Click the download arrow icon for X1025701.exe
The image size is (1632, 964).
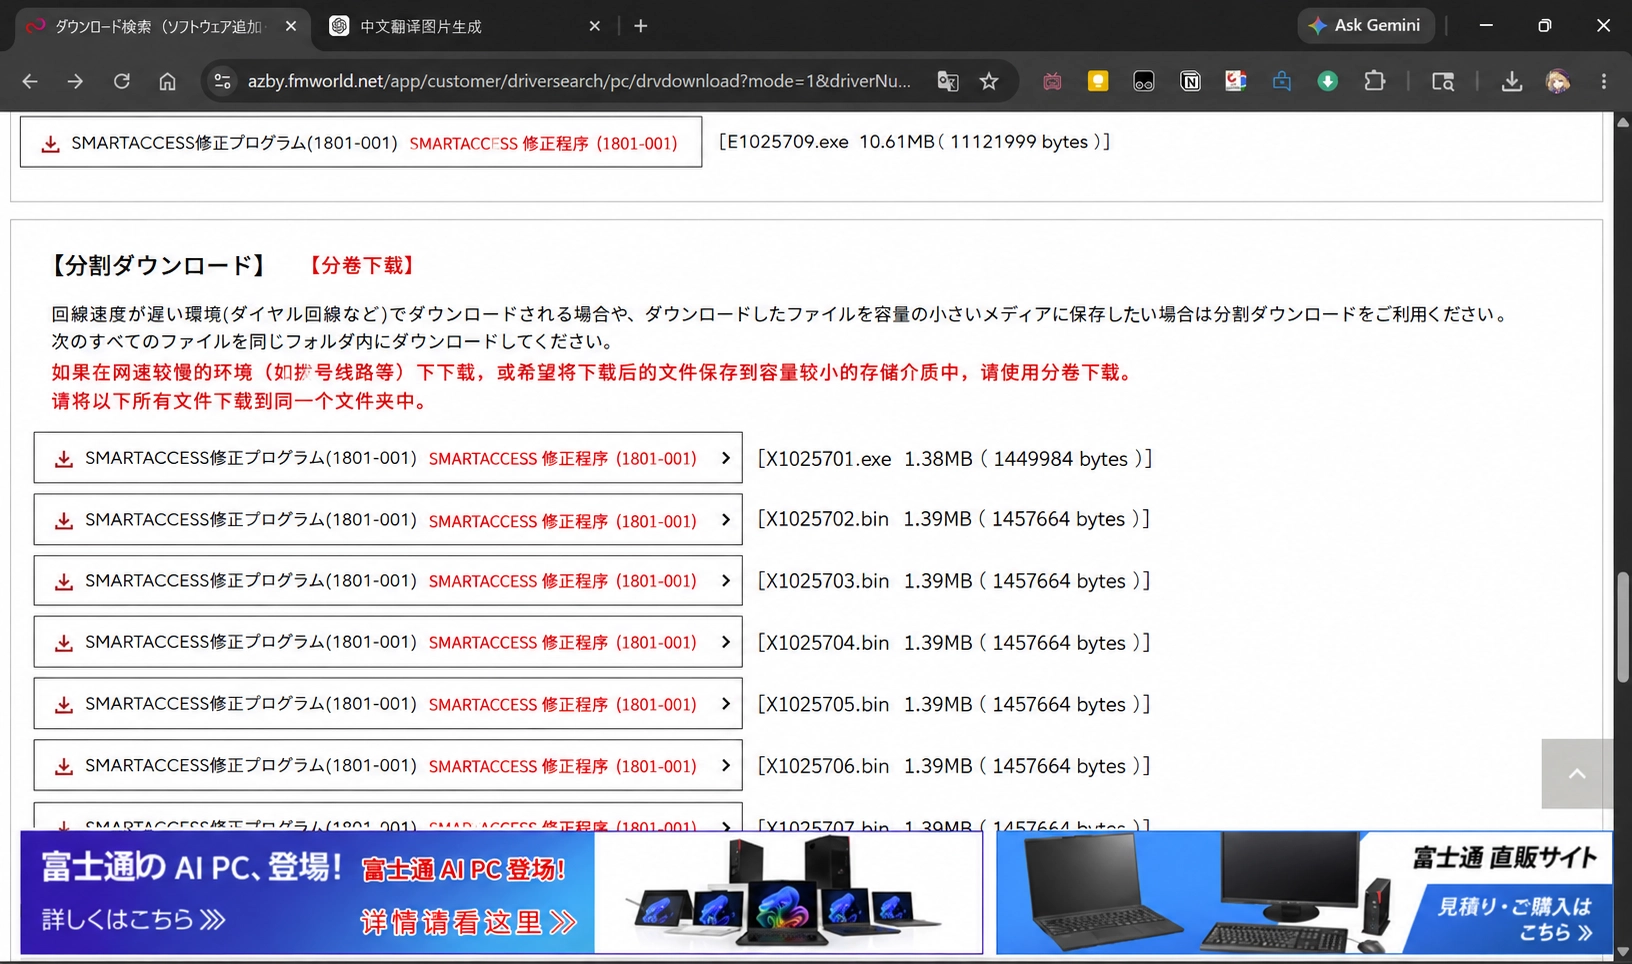pos(64,459)
